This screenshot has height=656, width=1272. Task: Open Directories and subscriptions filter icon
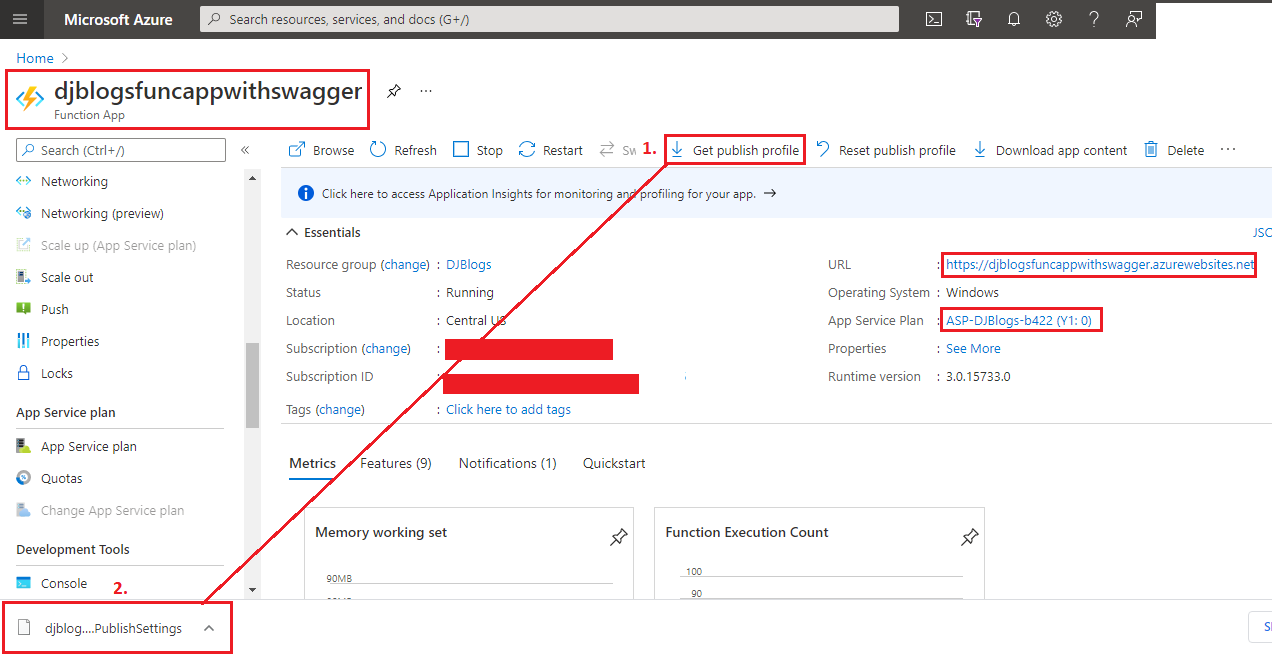click(x=974, y=19)
